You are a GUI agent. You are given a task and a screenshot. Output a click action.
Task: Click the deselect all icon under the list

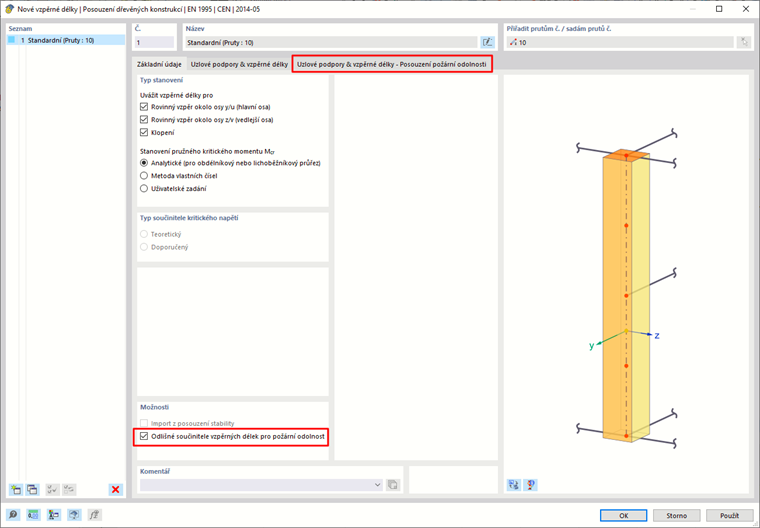[69, 489]
